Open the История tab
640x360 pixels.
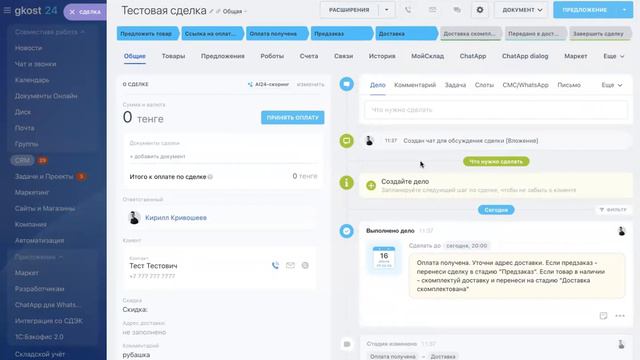382,56
